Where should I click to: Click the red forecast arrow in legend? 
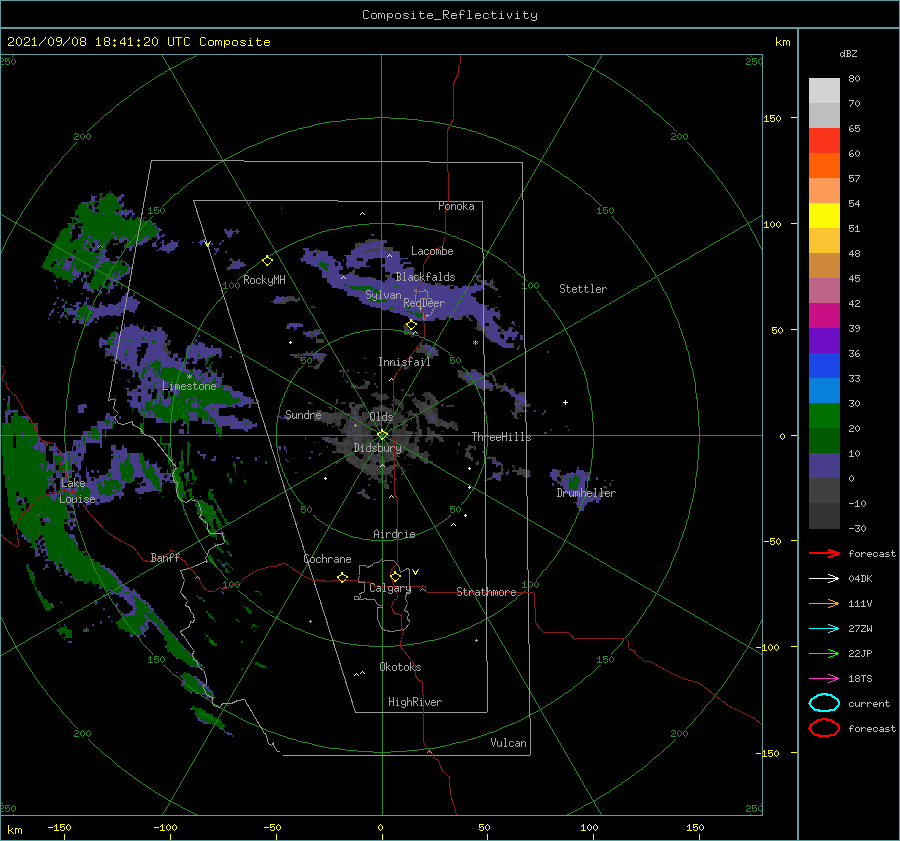pos(824,553)
